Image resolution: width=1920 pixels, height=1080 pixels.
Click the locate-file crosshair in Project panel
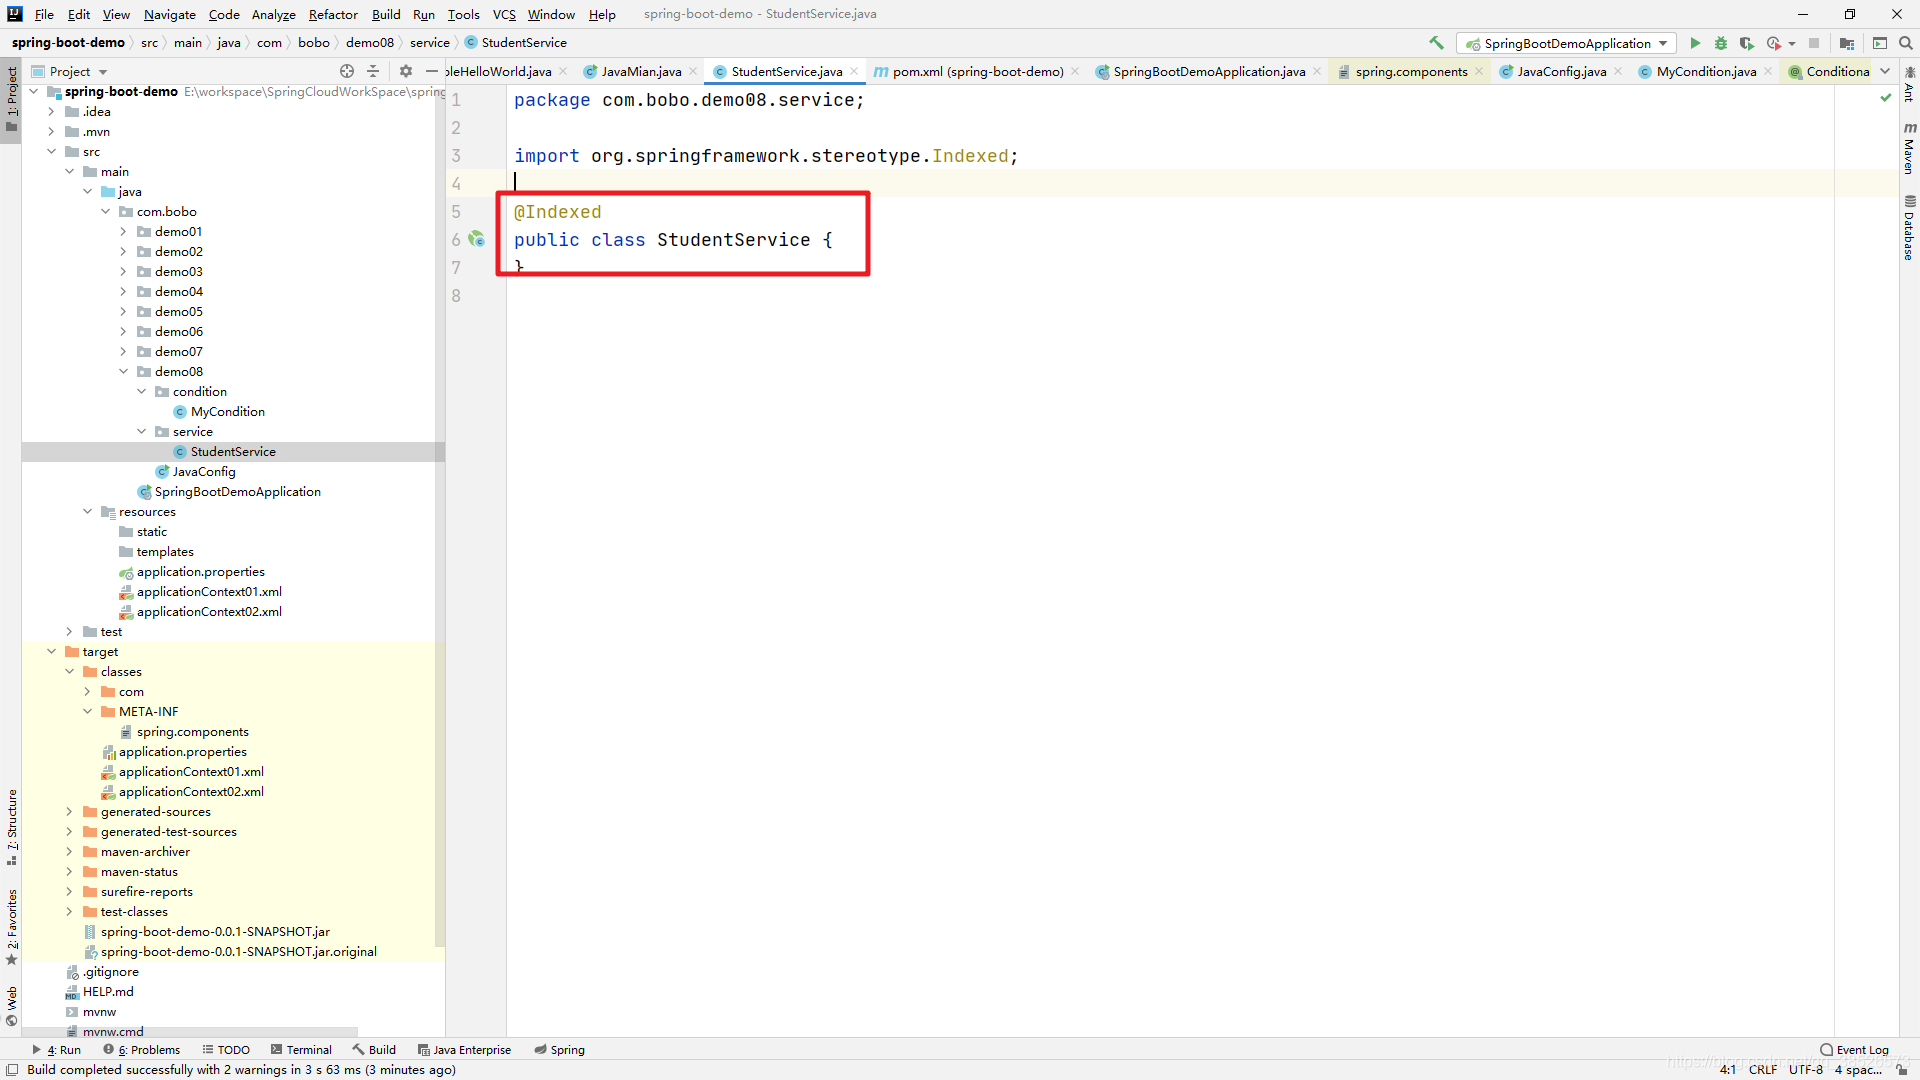(x=347, y=71)
